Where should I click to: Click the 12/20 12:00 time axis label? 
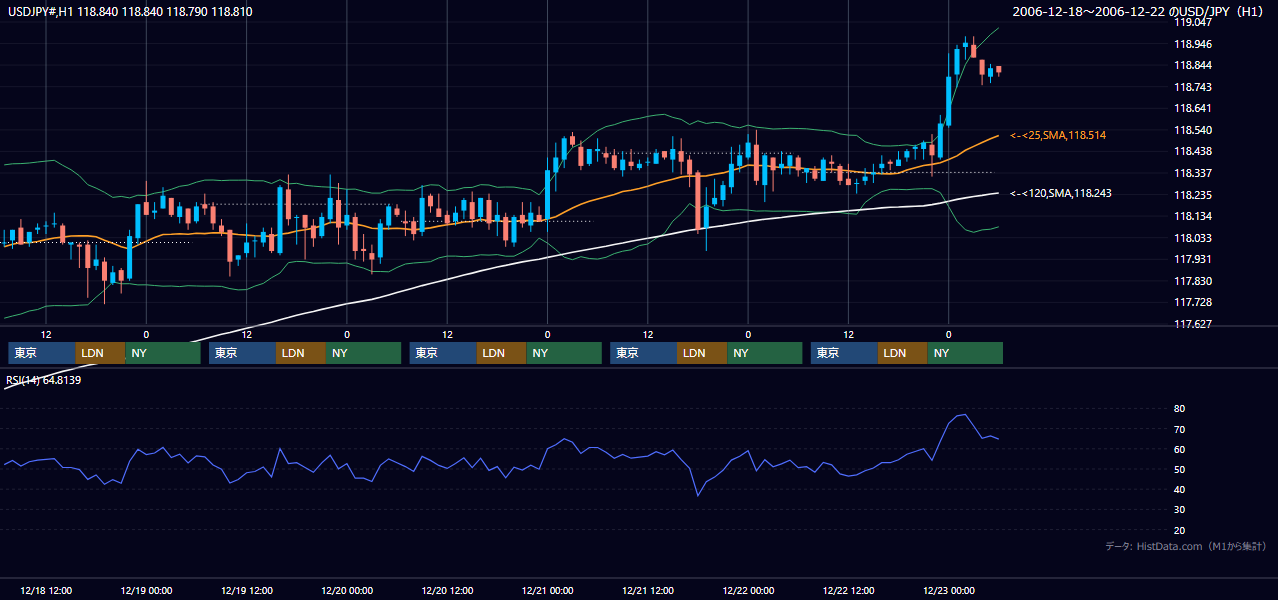[x=447, y=590]
